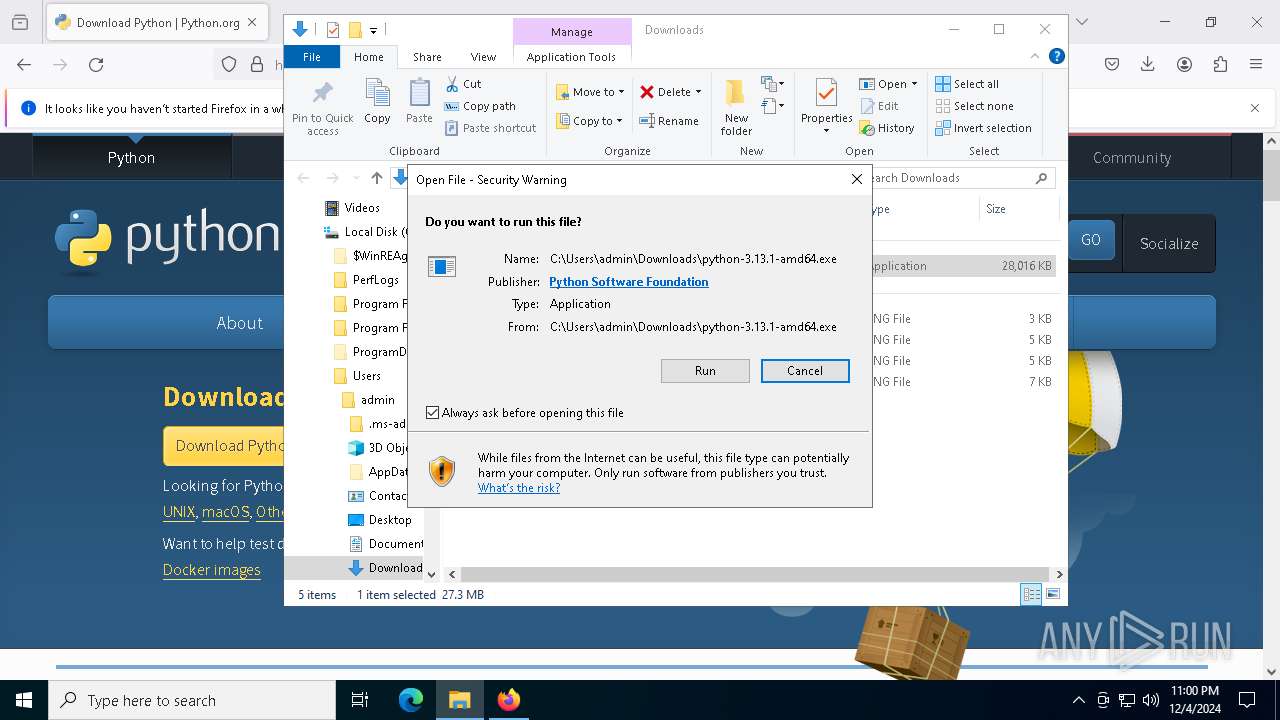Open the Application Tools tab
This screenshot has width=1280, height=720.
(571, 57)
